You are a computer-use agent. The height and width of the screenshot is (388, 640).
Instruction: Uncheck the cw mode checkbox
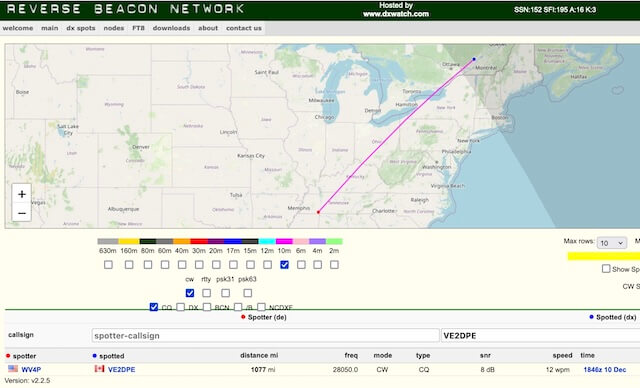pos(190,293)
